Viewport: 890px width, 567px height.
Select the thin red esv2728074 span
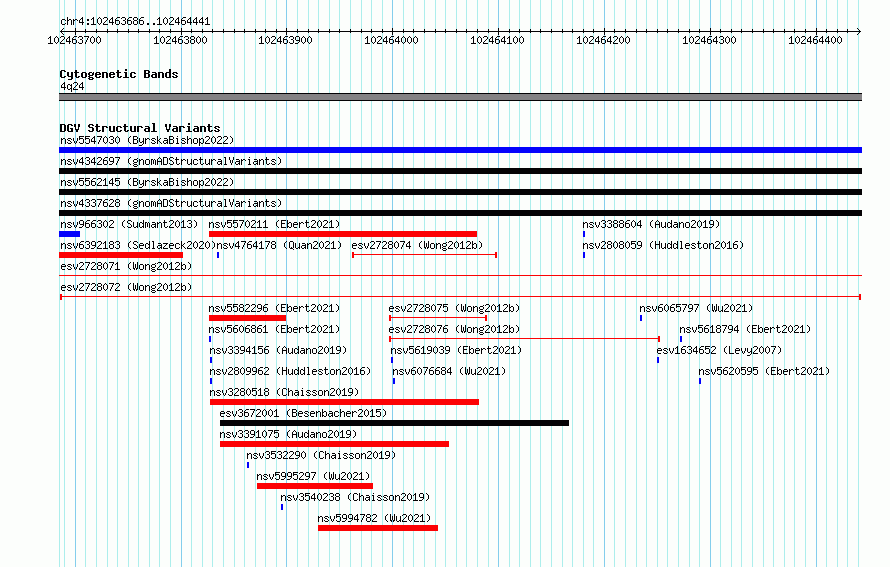tap(425, 255)
